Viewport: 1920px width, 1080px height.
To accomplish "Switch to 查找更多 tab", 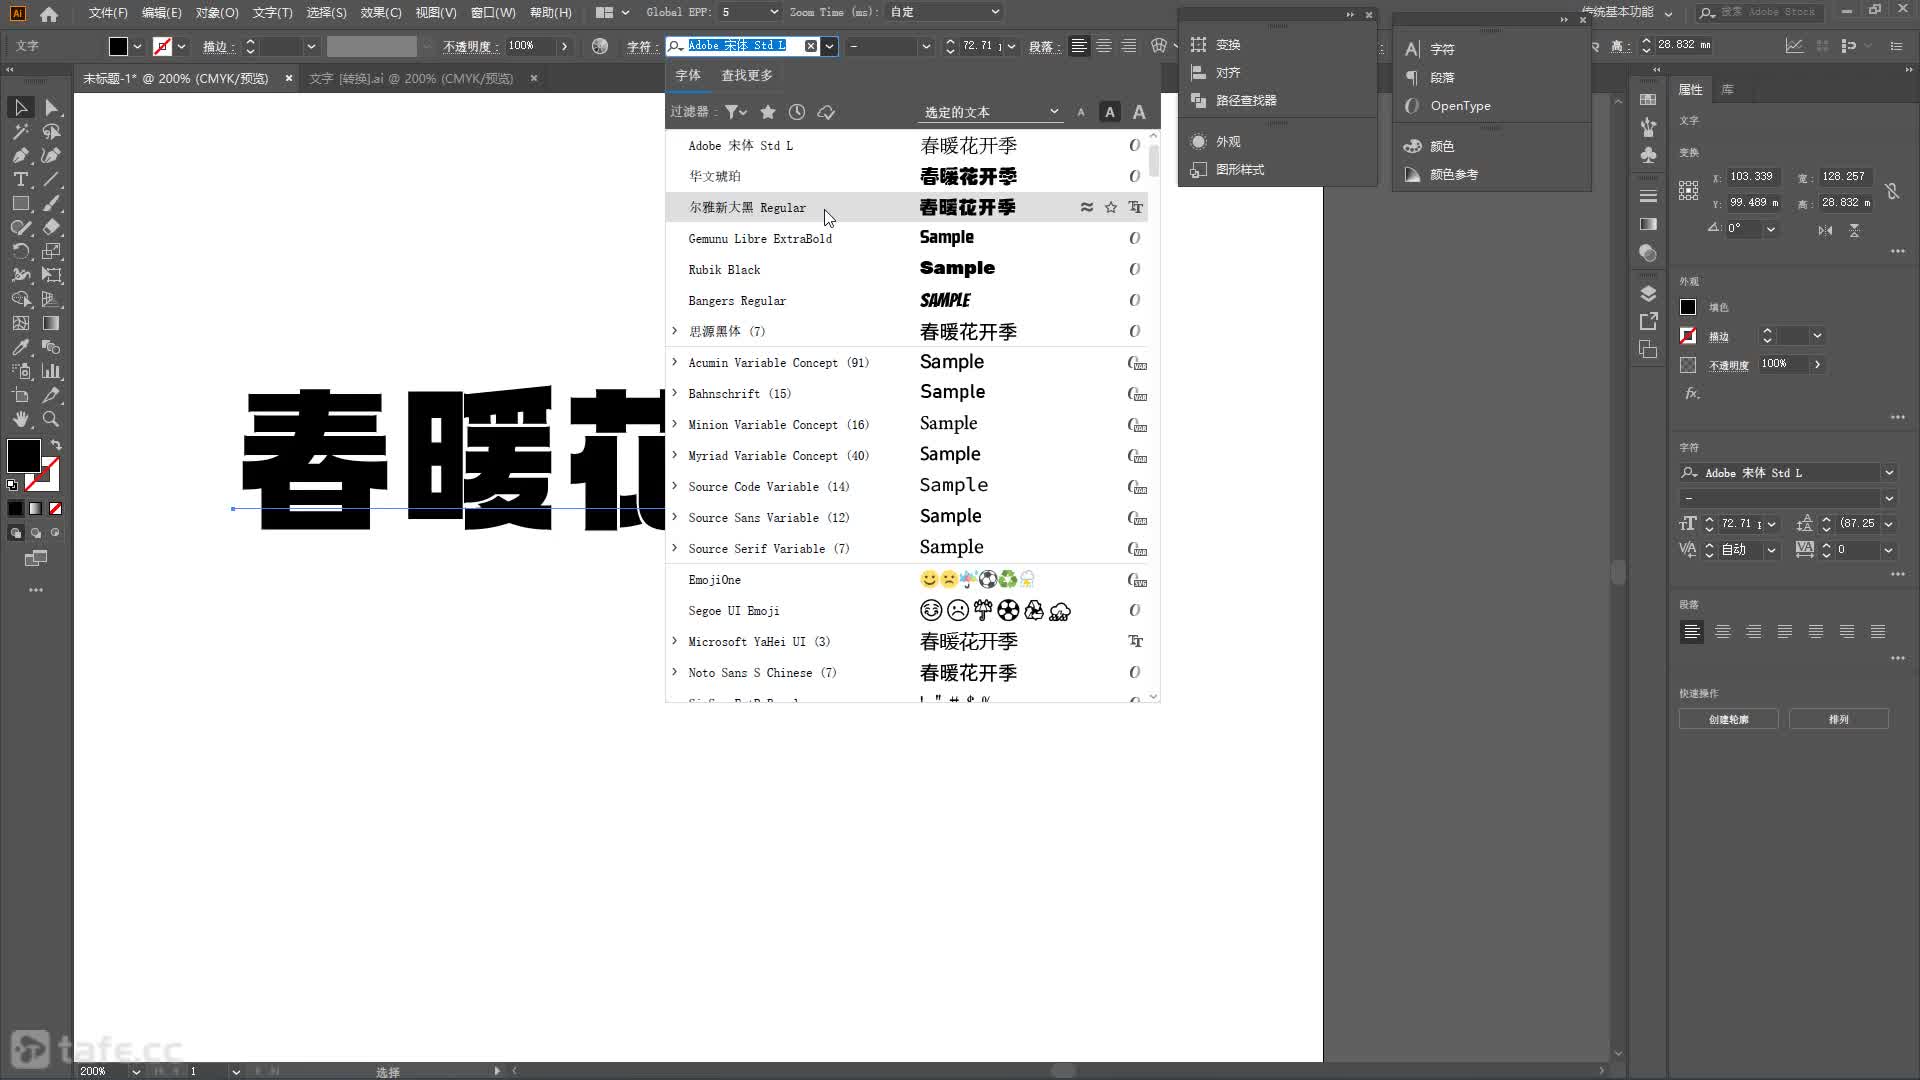I will point(747,75).
